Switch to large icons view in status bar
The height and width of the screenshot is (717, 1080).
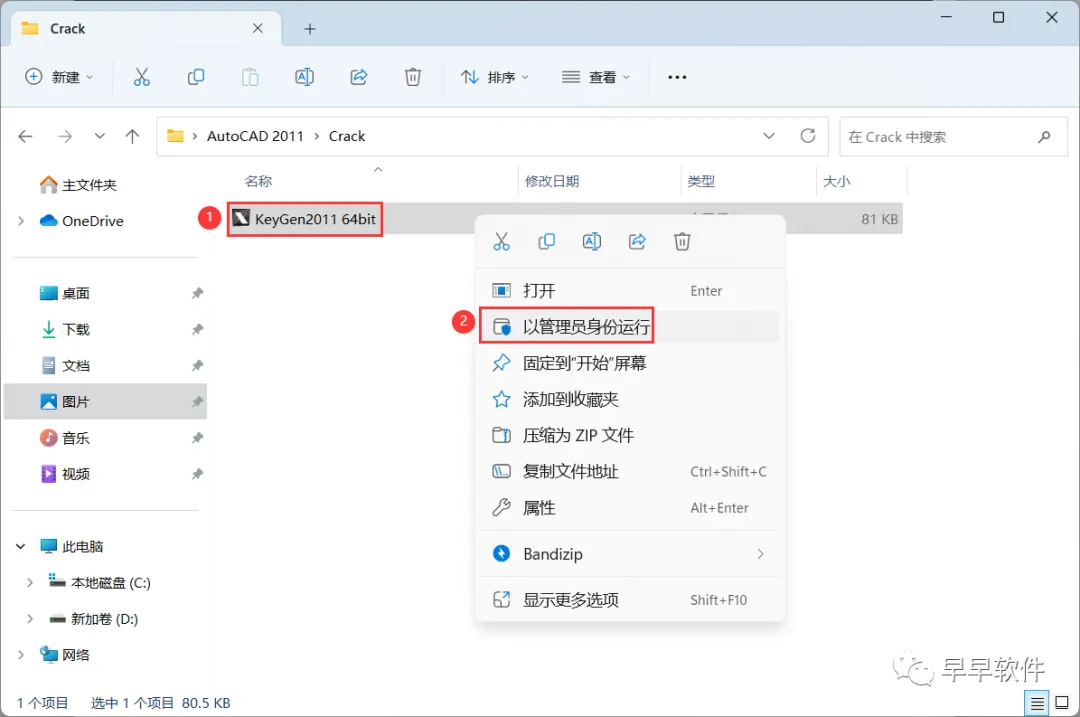tap(1062, 703)
